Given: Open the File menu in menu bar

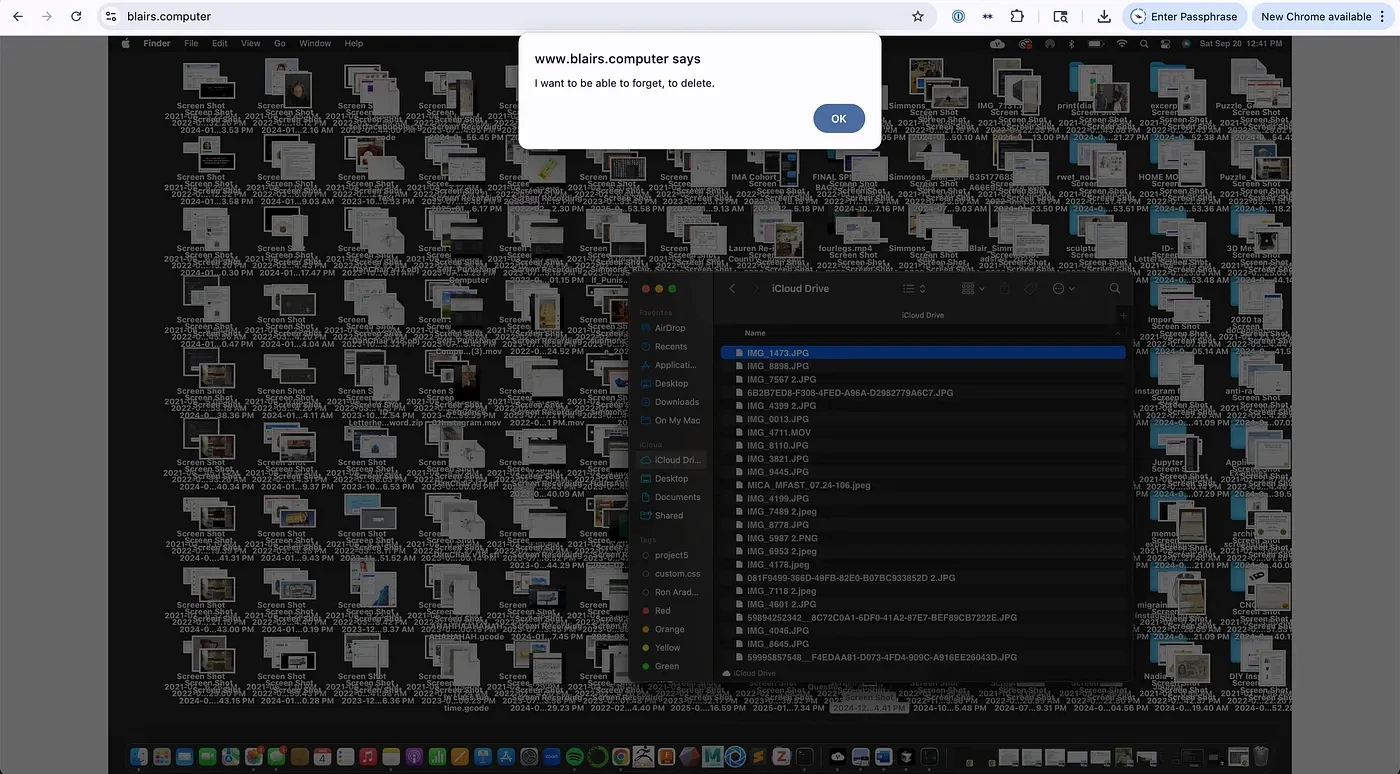Looking at the screenshot, I should coord(191,44).
